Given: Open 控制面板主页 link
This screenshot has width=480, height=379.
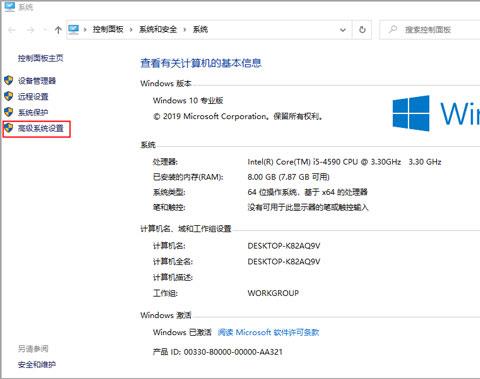Looking at the screenshot, I should pyautogui.click(x=41, y=58).
